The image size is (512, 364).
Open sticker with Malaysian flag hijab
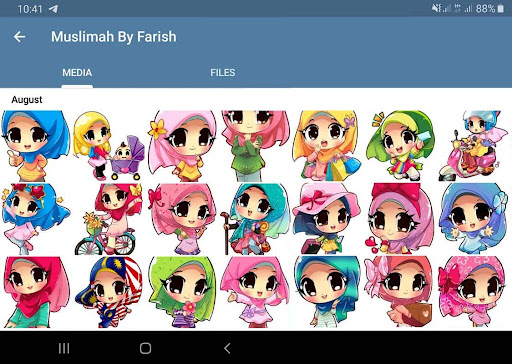tap(109, 292)
